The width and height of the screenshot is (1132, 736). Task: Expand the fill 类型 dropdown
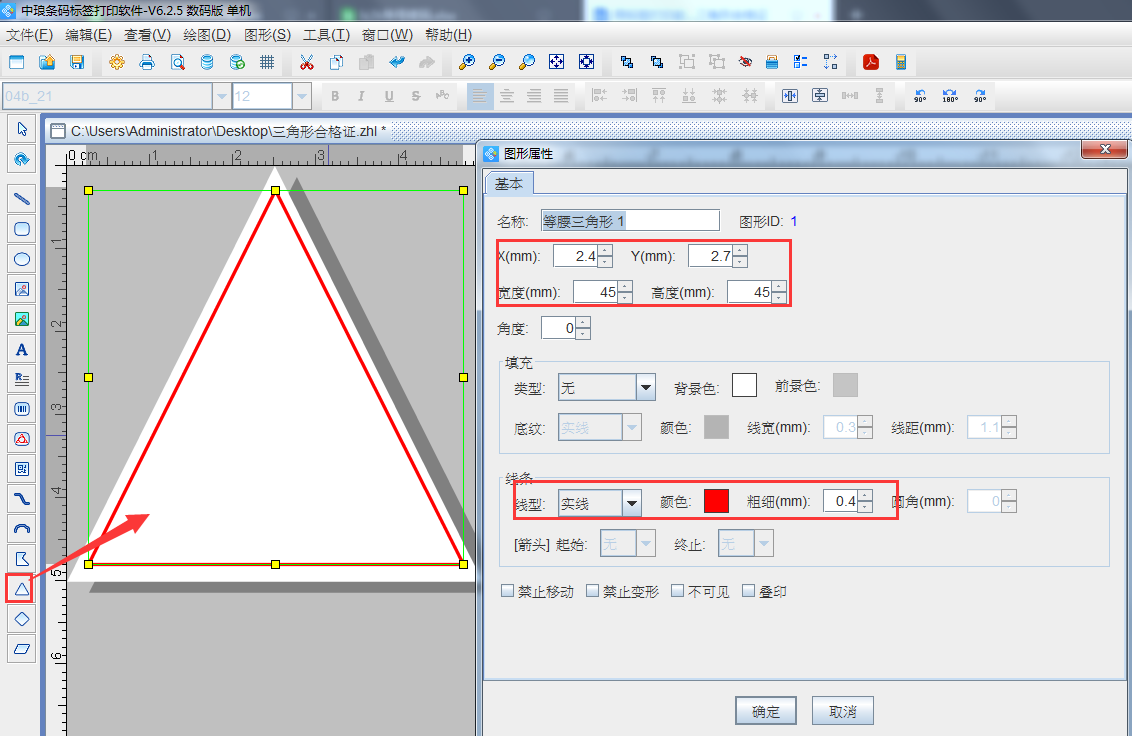pyautogui.click(x=645, y=387)
